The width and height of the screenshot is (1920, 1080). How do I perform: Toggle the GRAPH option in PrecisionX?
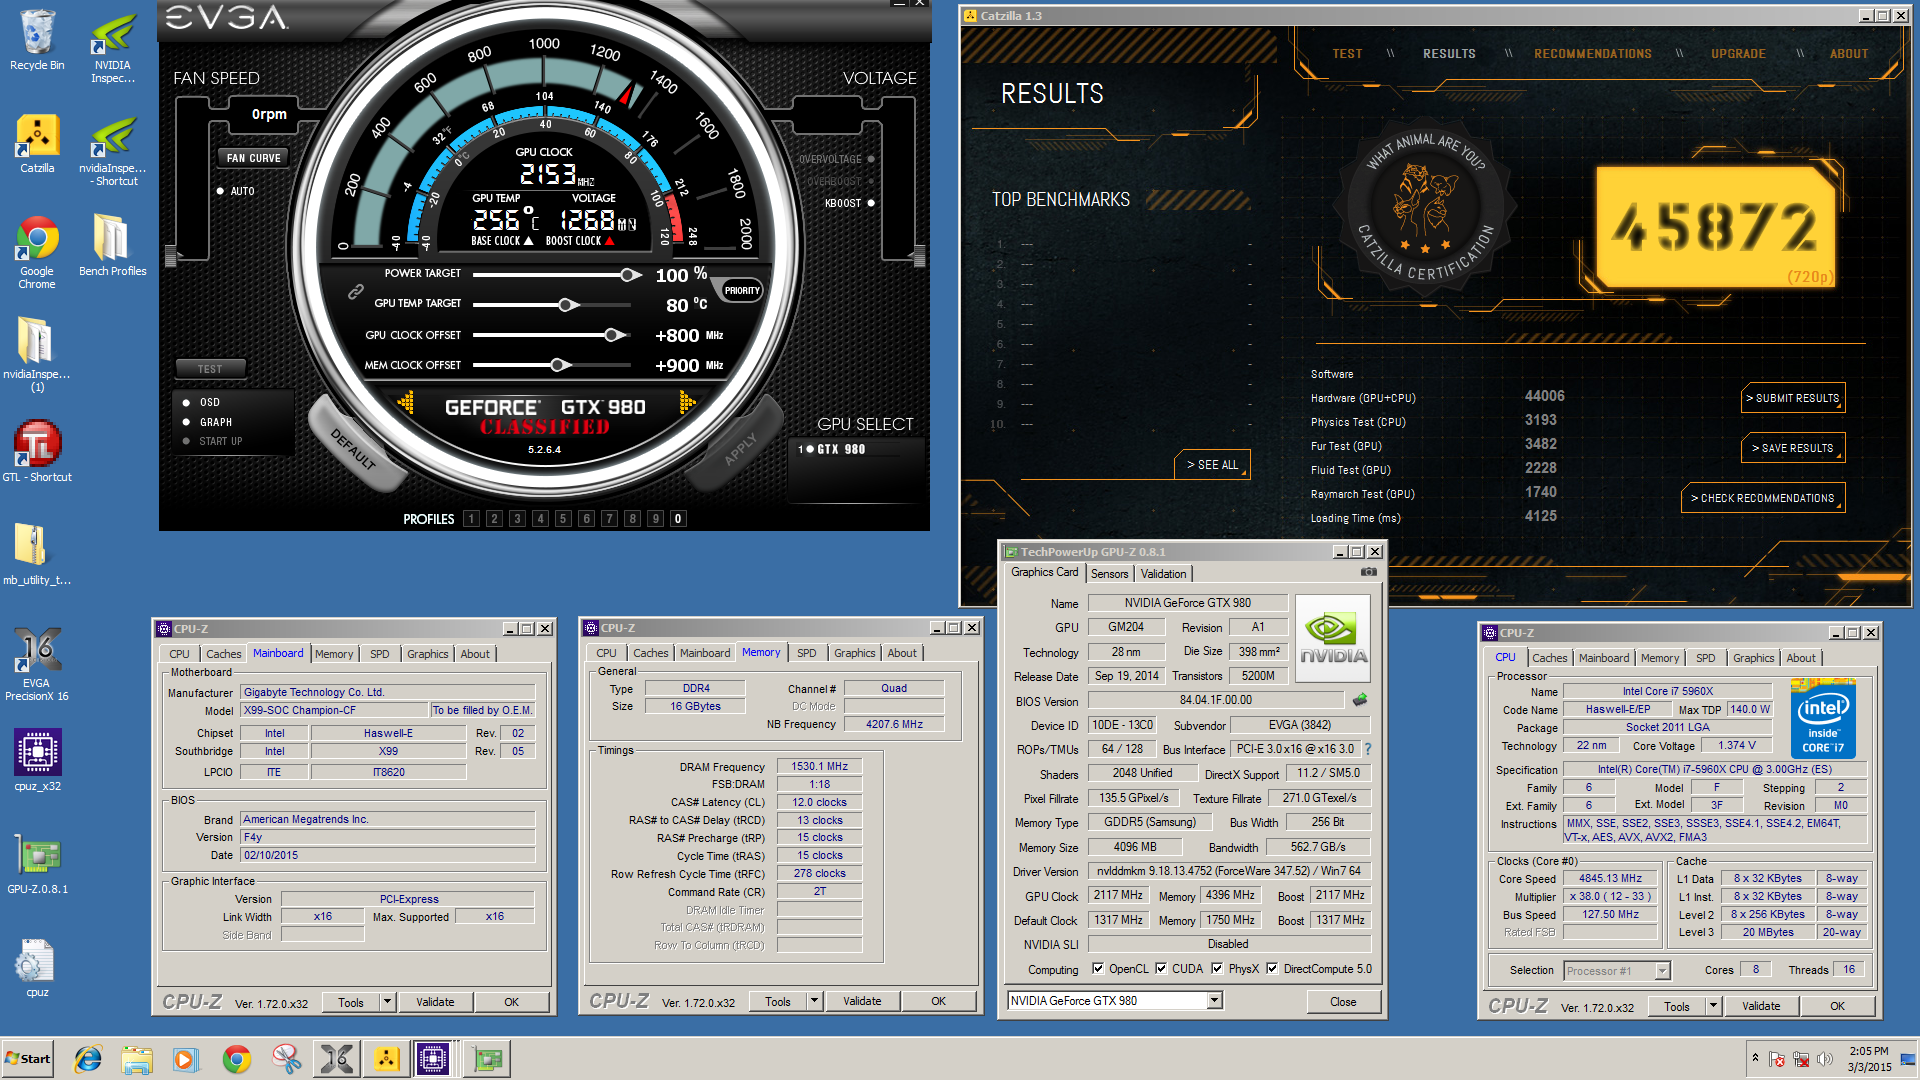coord(186,422)
